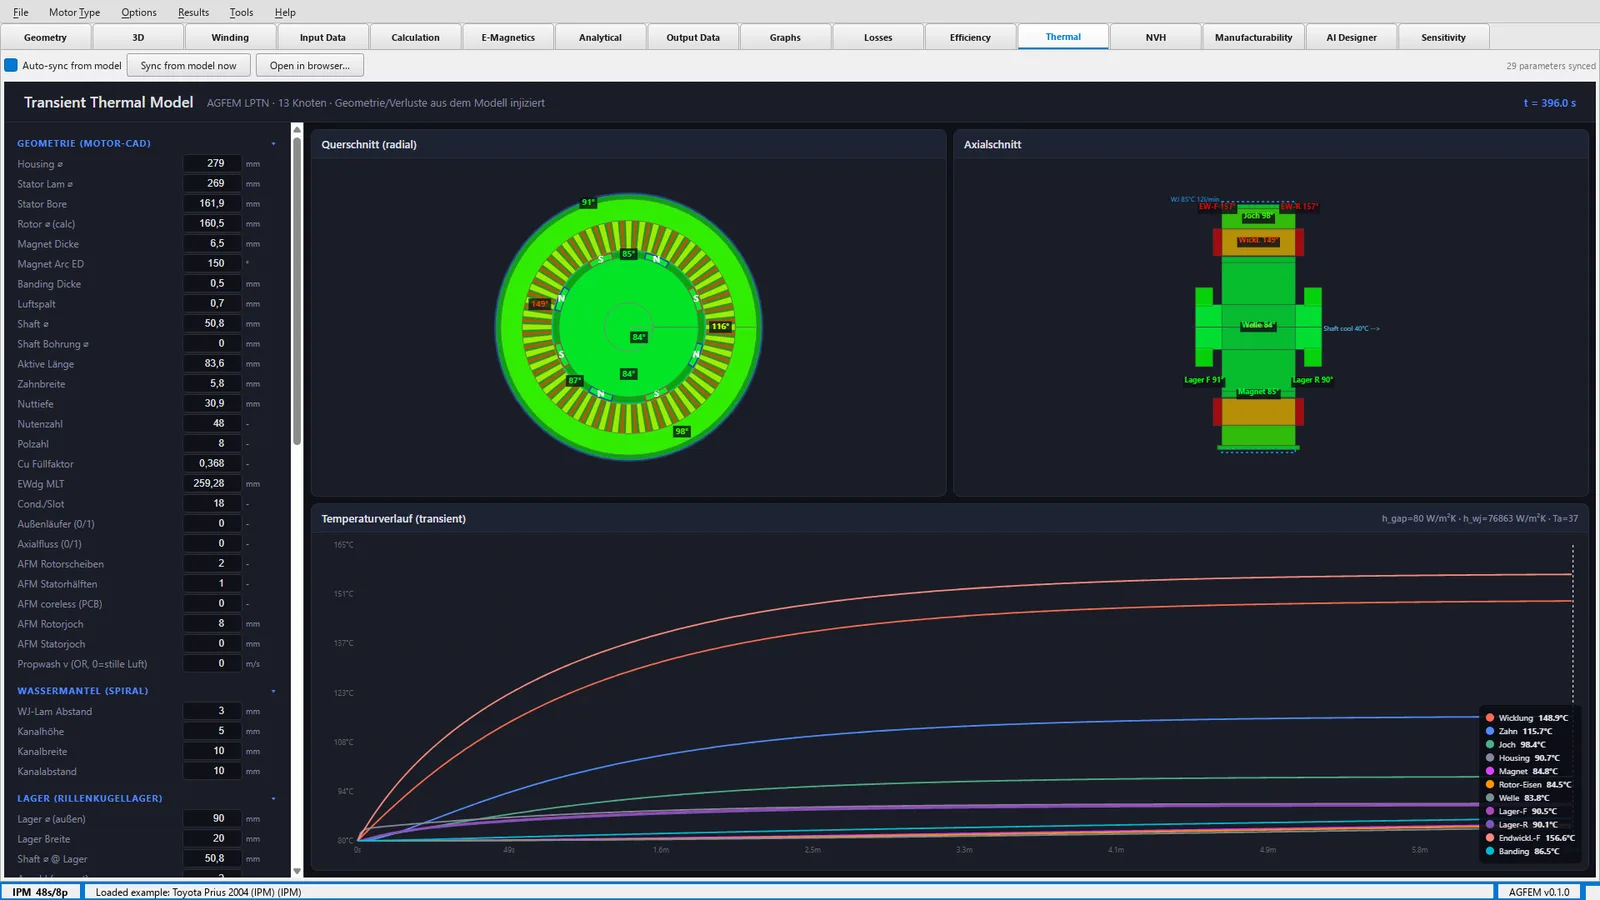Toggle the Endwickl.-F legend entry
Screen dimensions: 1600x900
pos(1531,838)
